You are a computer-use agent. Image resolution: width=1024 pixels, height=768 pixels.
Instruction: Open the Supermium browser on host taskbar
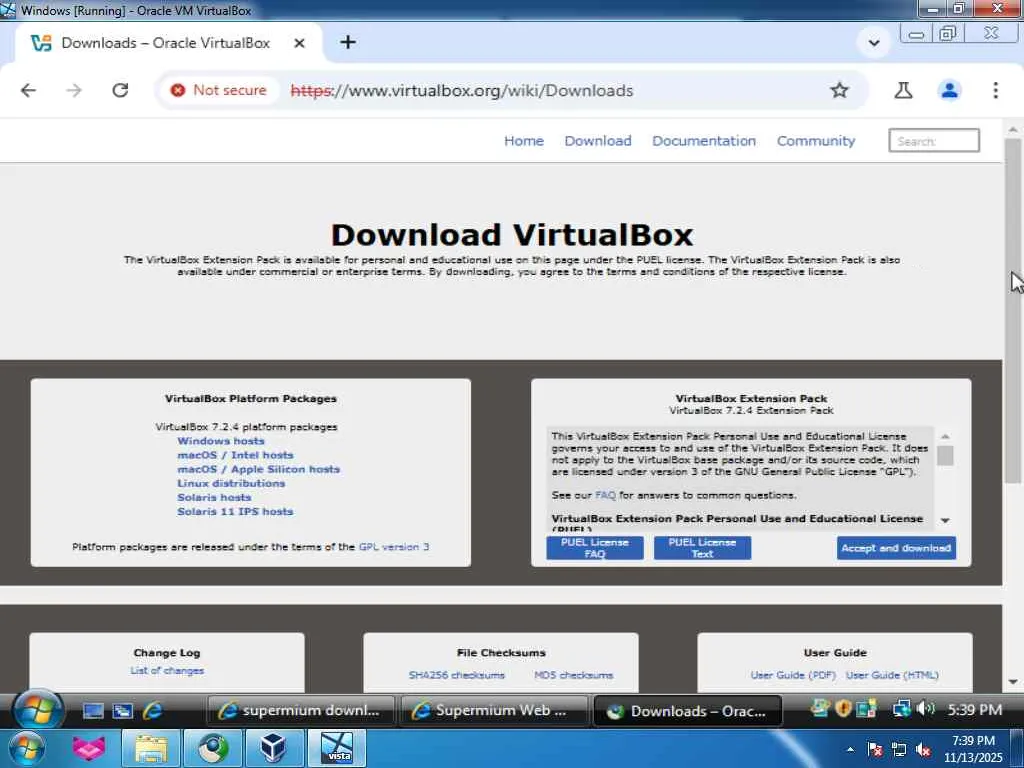pos(213,748)
